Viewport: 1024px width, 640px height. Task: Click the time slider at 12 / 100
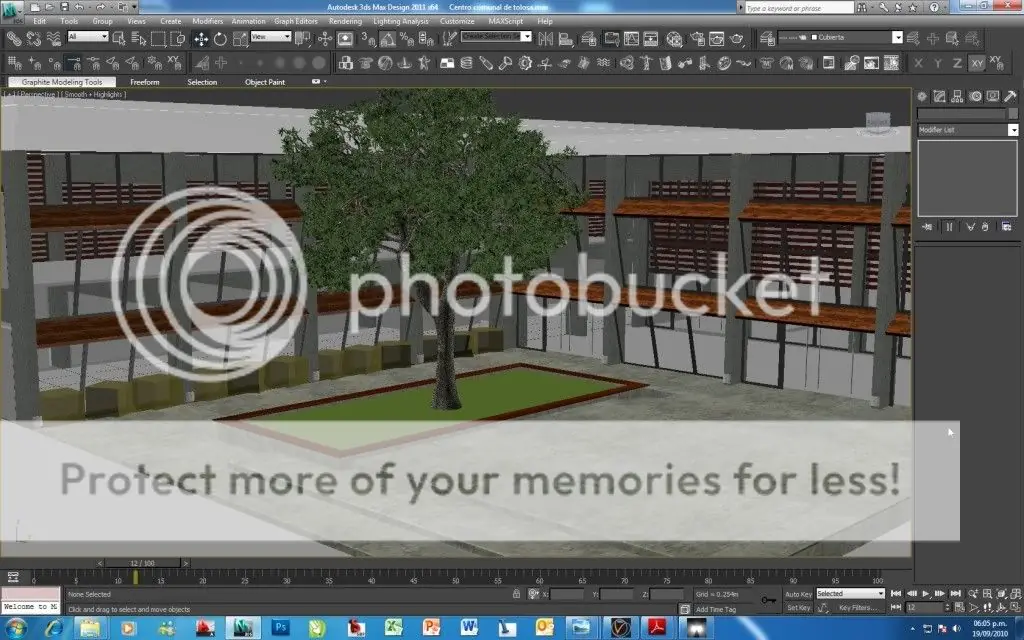click(x=143, y=563)
